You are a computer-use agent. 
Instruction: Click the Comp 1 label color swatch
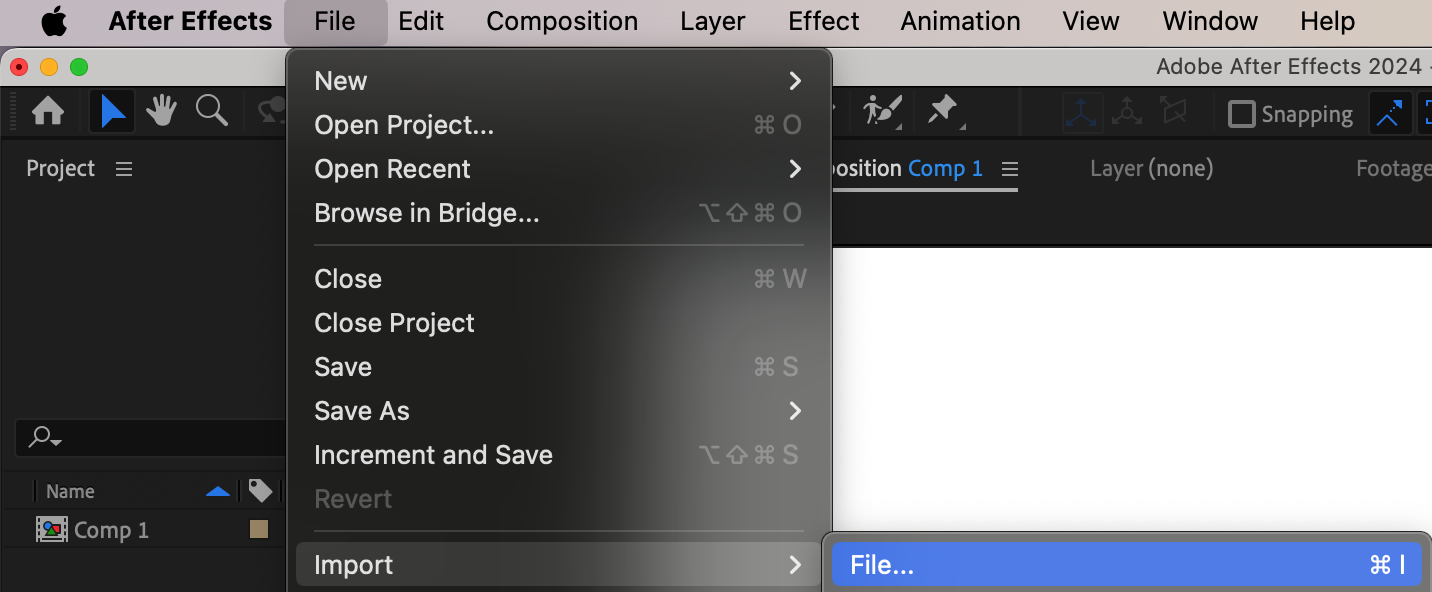259,530
